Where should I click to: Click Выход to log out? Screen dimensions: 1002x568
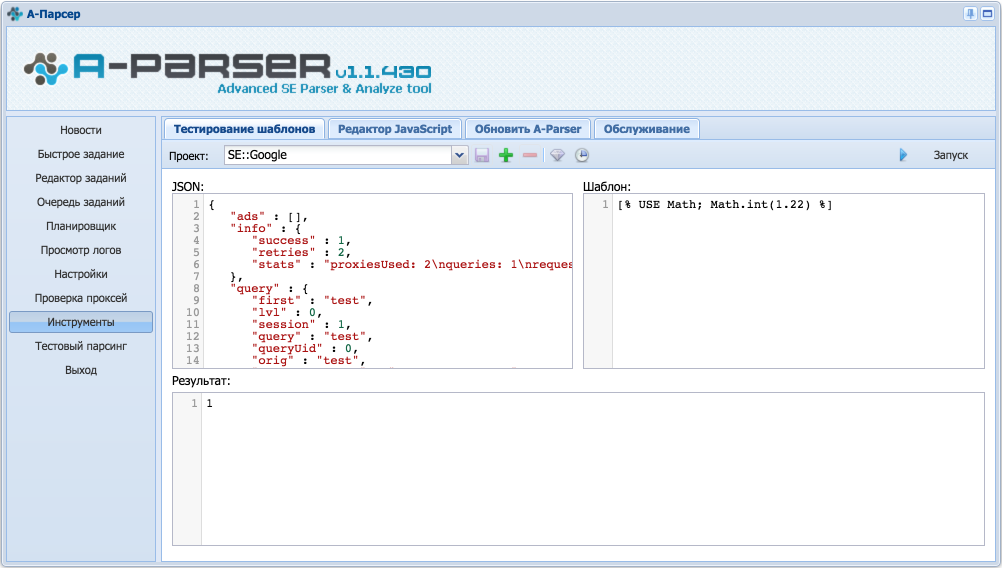[81, 370]
